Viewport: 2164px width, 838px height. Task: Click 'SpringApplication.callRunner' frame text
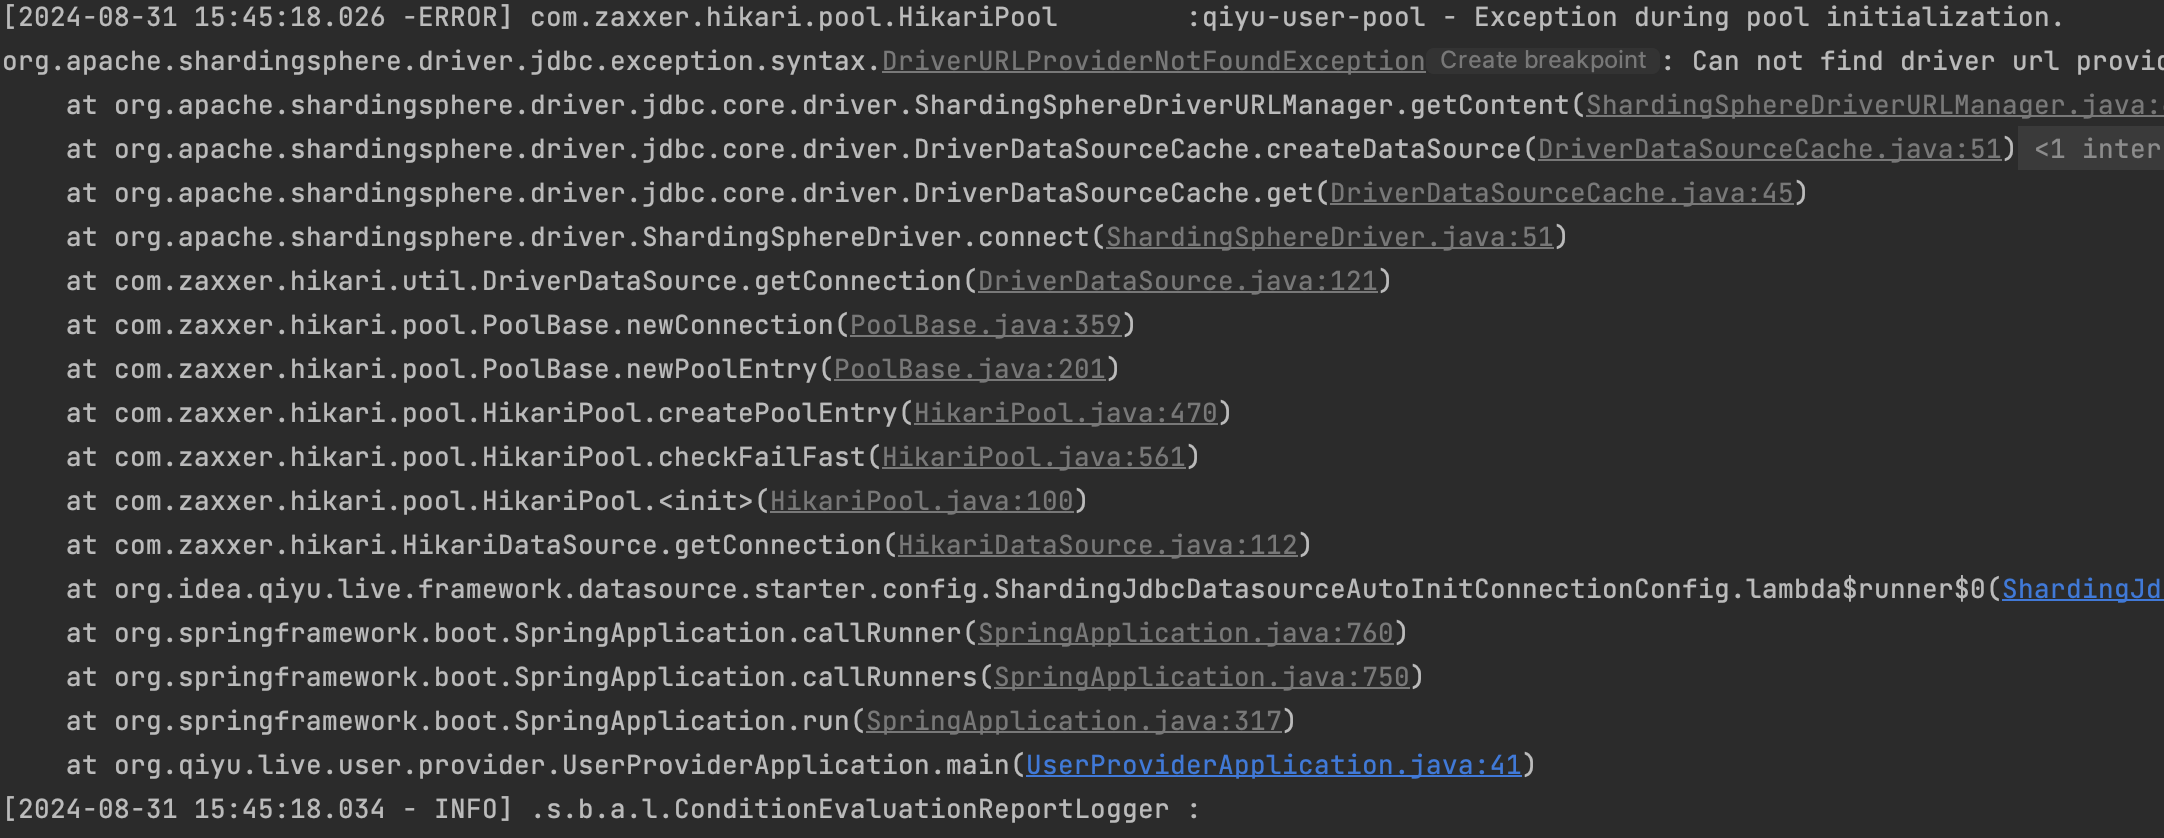(737, 633)
